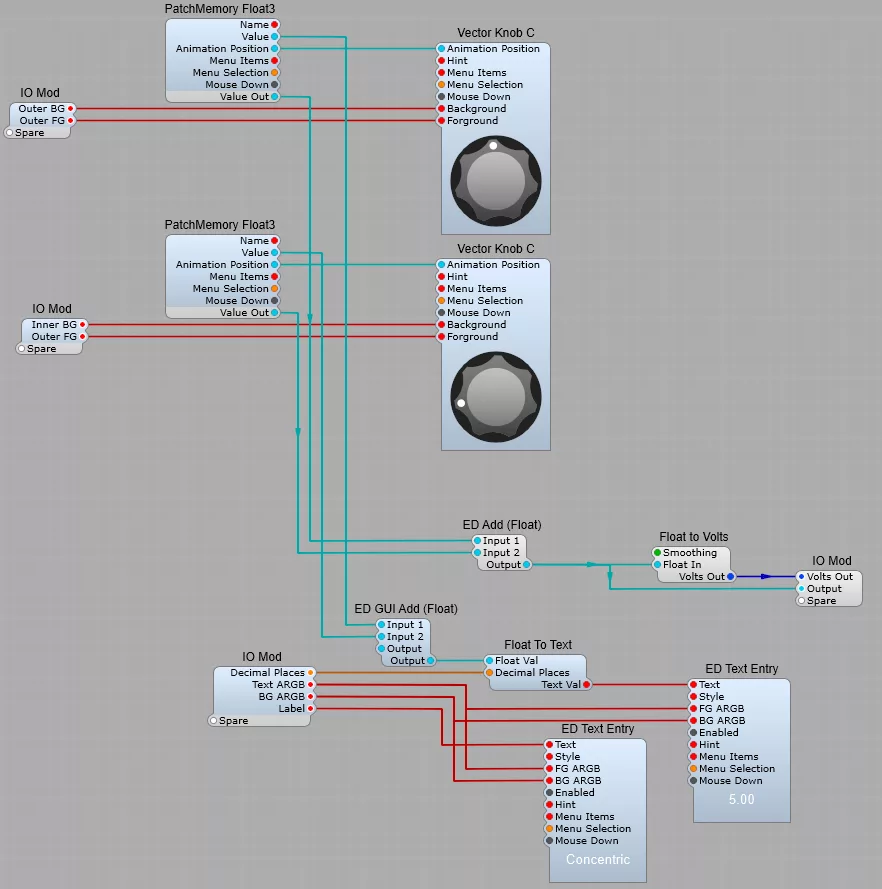Select Text ARGB pin on IO Mod
The height and width of the screenshot is (889, 882).
click(311, 685)
